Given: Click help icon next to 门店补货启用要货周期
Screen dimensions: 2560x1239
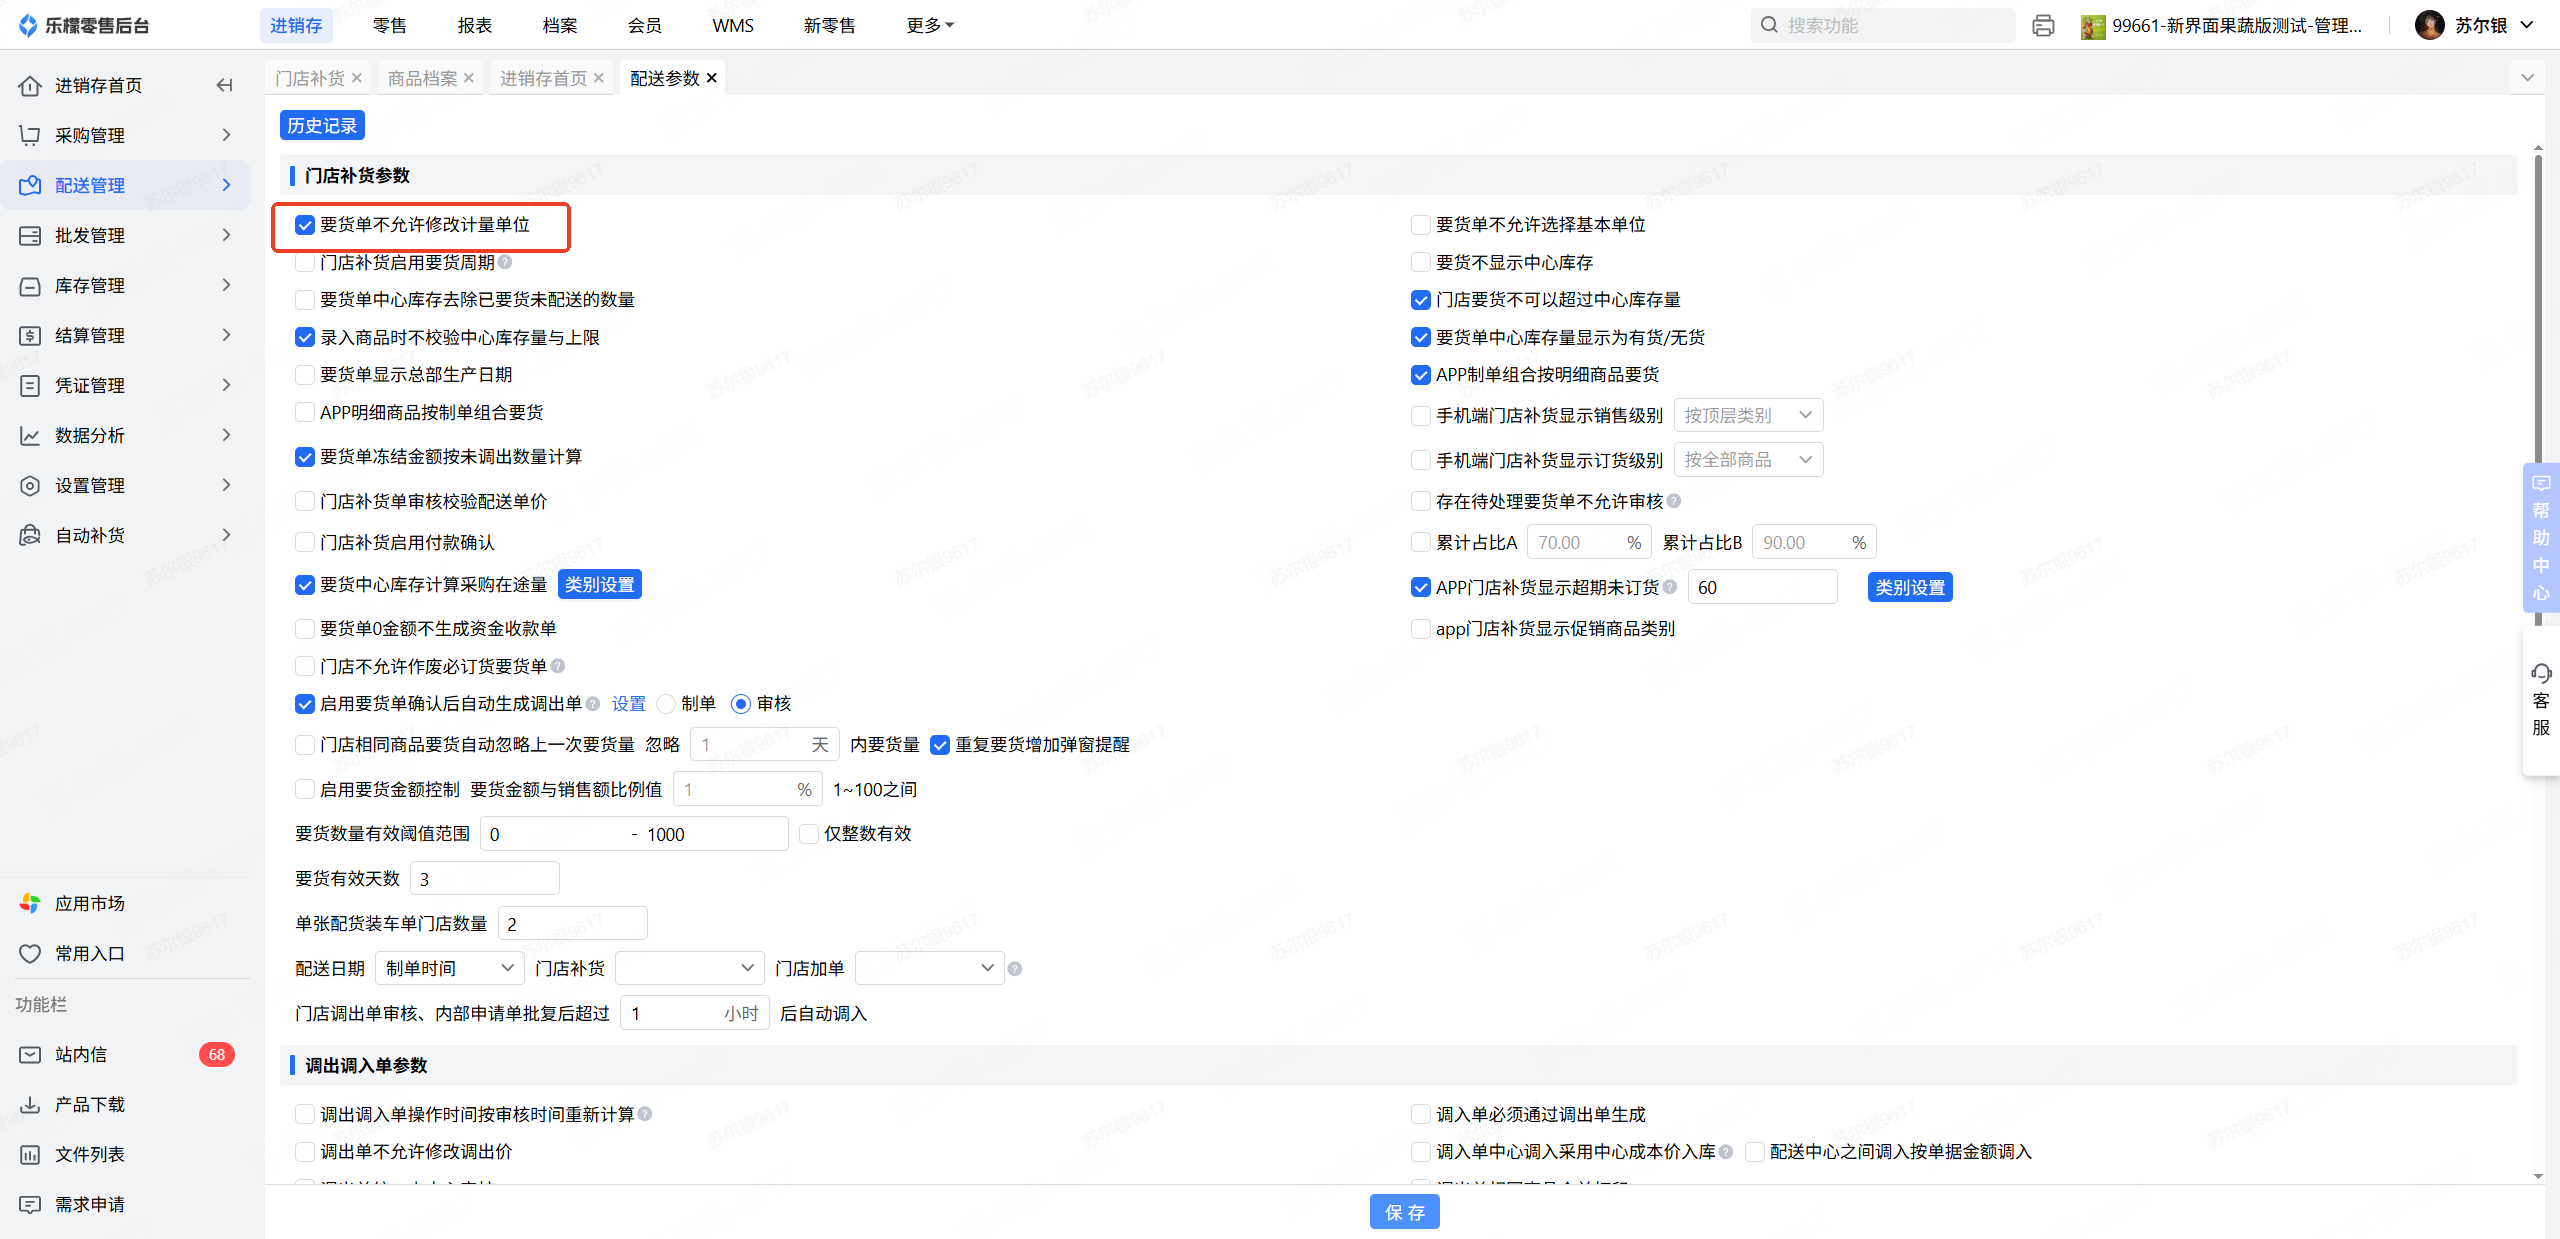Looking at the screenshot, I should (x=505, y=262).
